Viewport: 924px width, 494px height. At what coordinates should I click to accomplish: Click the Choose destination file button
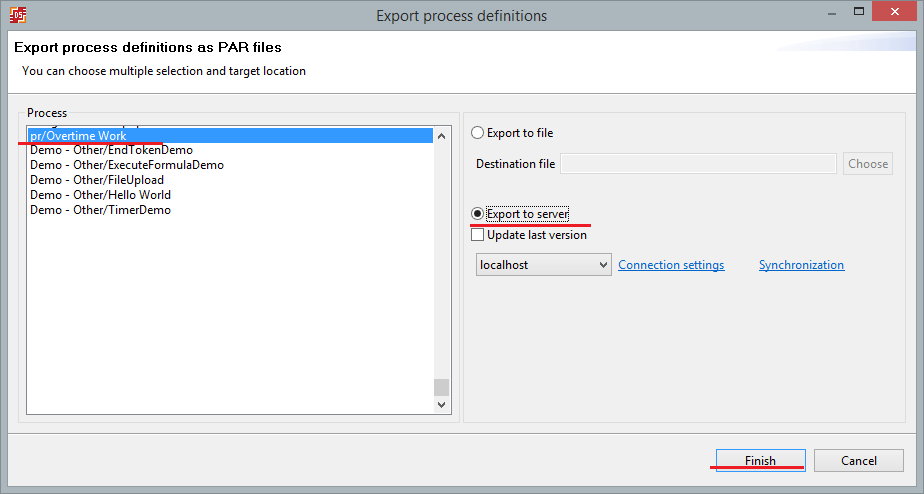867,164
